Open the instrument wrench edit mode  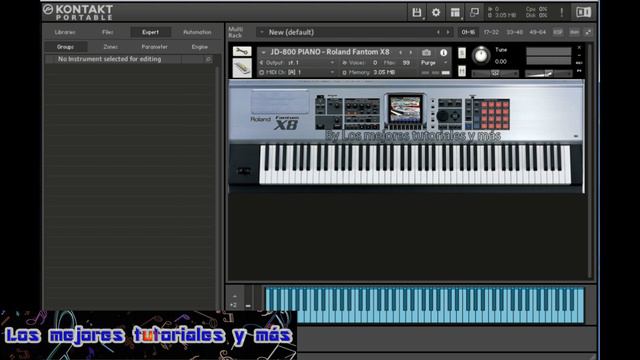242,51
